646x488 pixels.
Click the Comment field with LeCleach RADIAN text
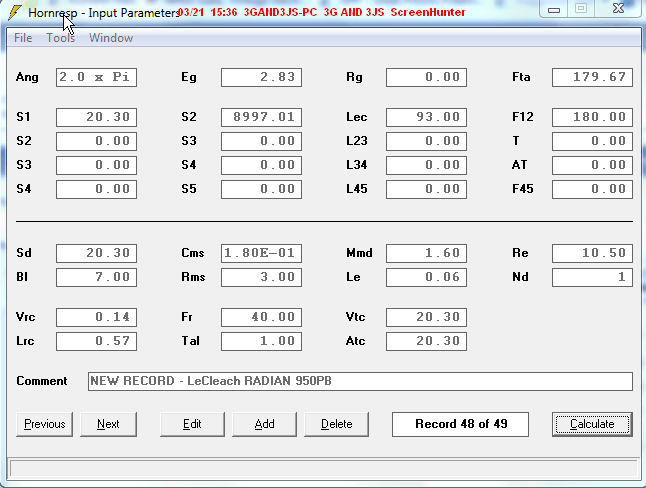(x=360, y=381)
